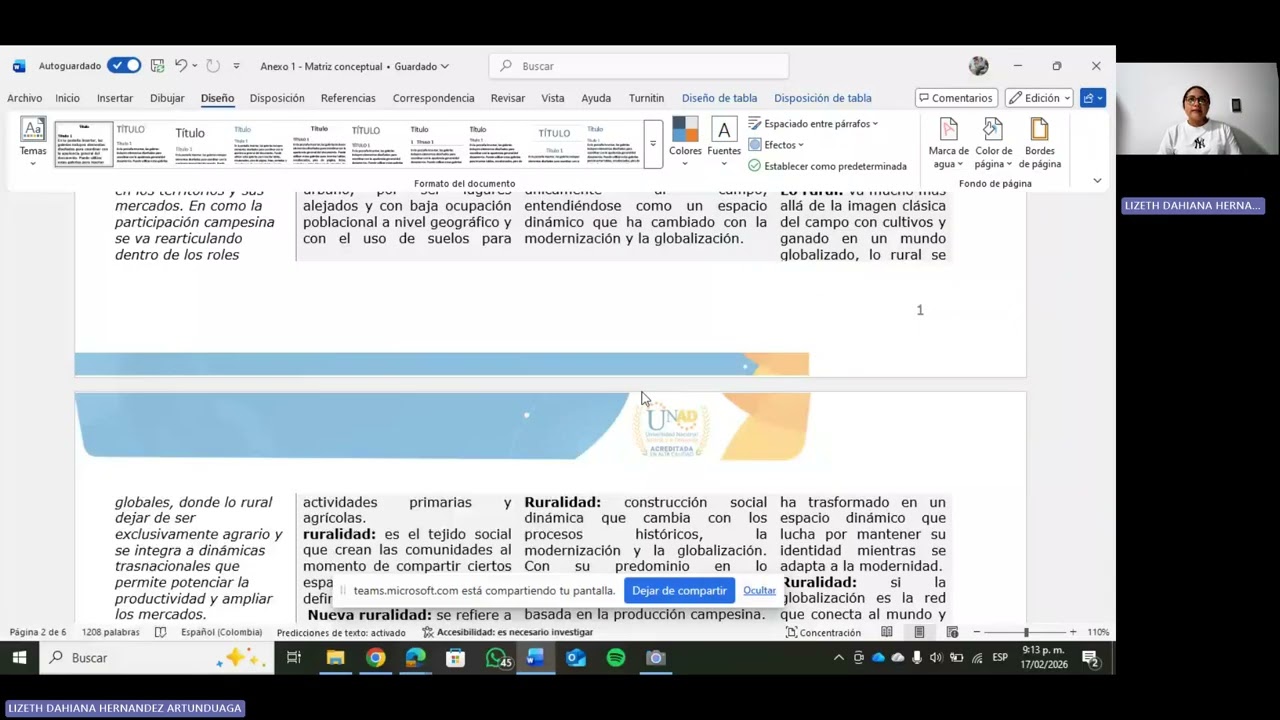Switch to the Disposición tab
1280x720 pixels.
coord(277,98)
